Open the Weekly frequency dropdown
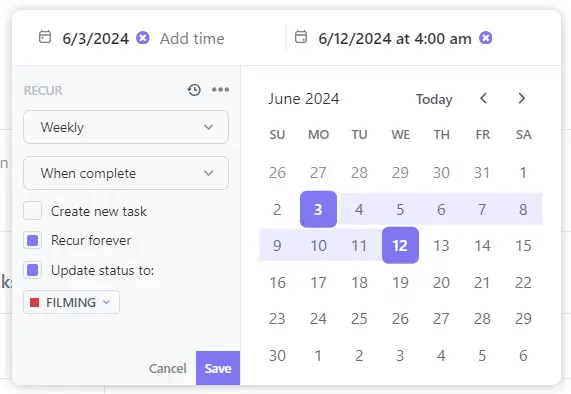571x394 pixels. tap(126, 127)
